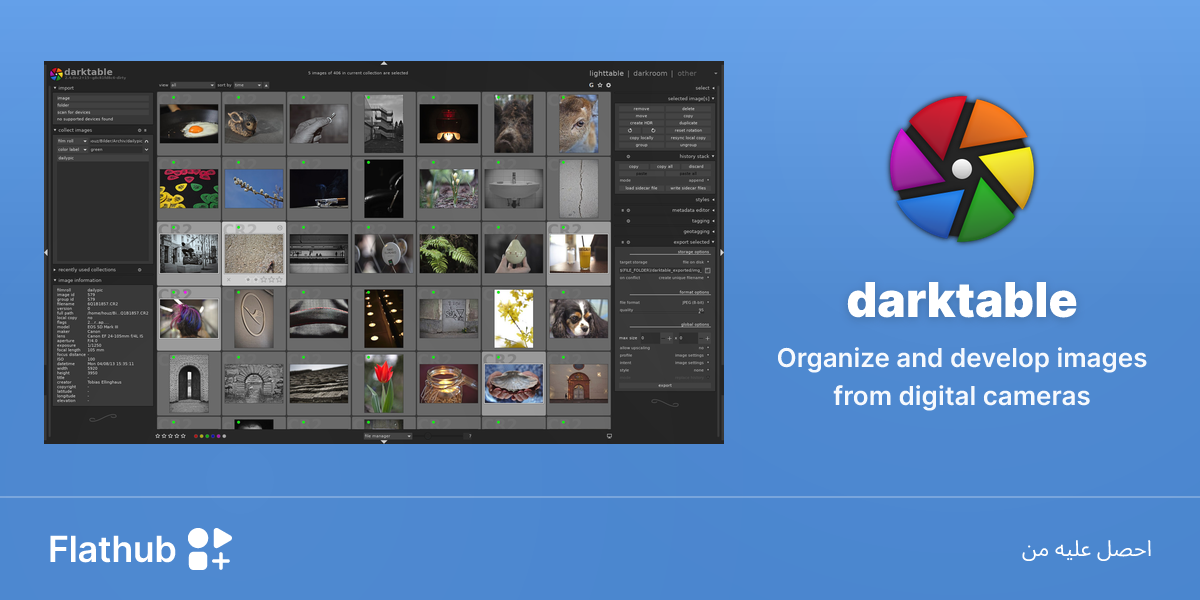Image resolution: width=1200 pixels, height=600 pixels.
Task: Click the image button in the import panel
Action: 103,98
